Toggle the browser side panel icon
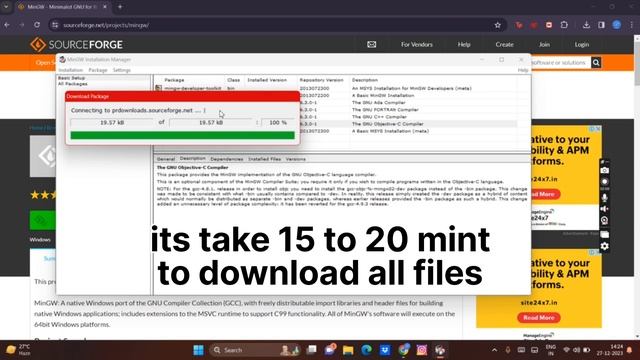Screen dimensions: 640x360 pyautogui.click(x=601, y=25)
